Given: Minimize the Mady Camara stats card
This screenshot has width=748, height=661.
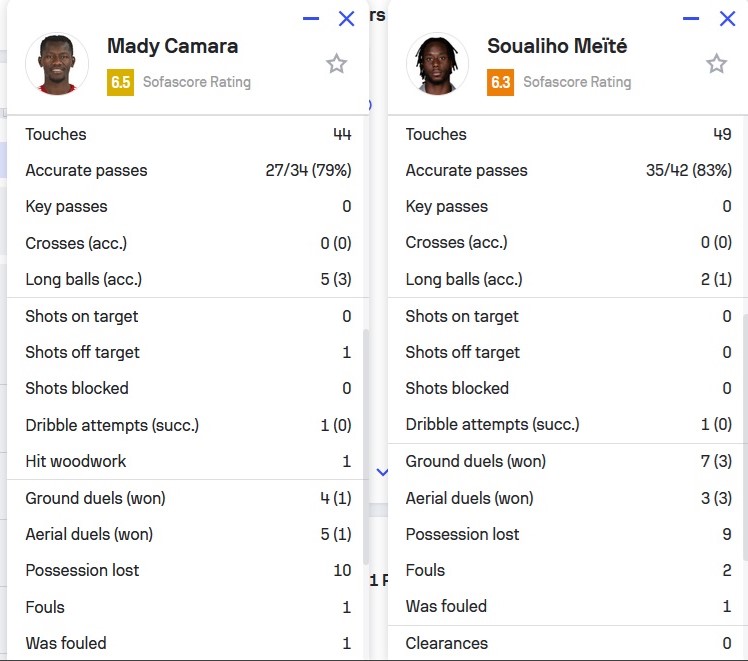Looking at the screenshot, I should (311, 18).
